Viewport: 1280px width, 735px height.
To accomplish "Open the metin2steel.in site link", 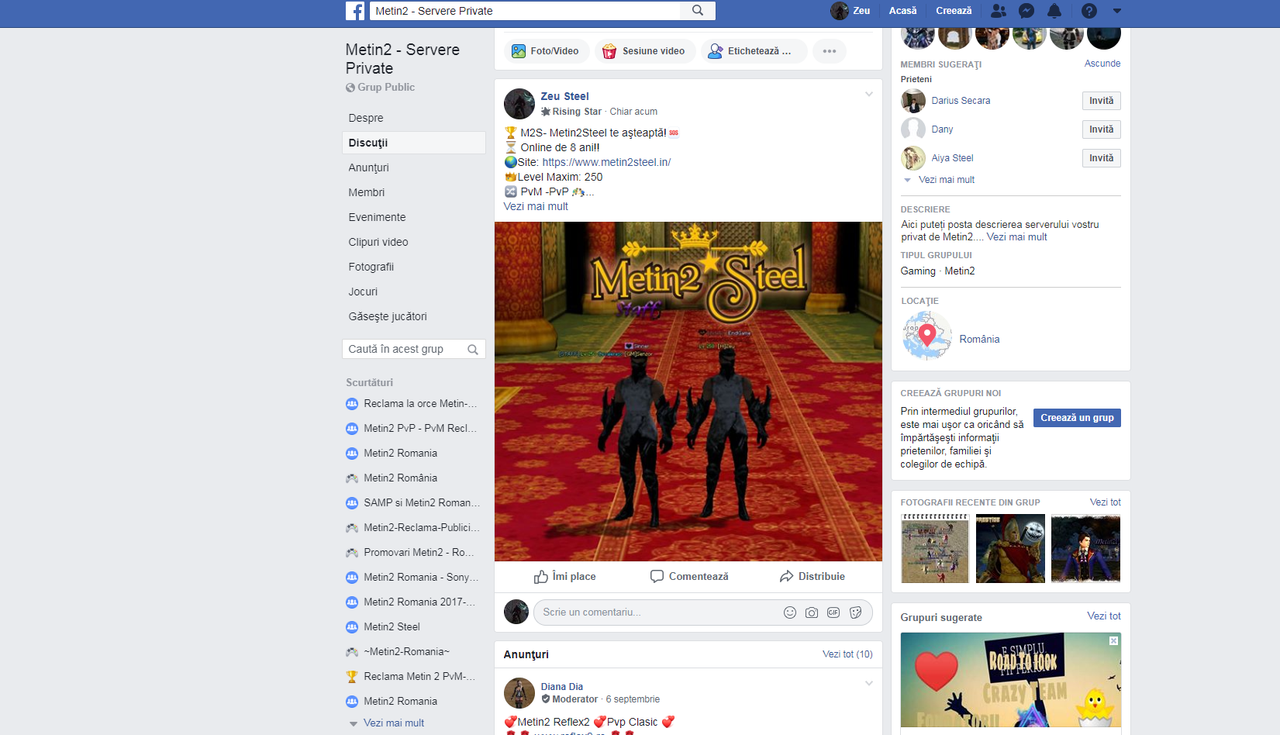I will click(x=606, y=162).
